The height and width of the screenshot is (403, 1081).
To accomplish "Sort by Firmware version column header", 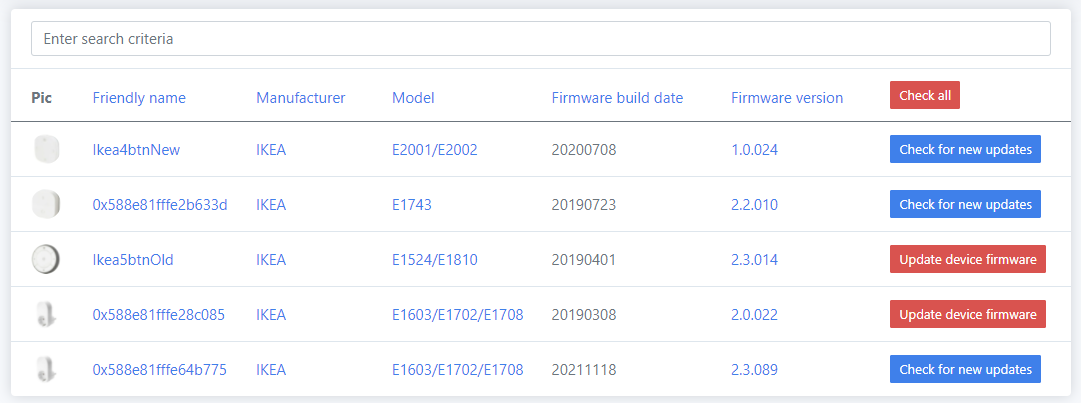I will 786,98.
